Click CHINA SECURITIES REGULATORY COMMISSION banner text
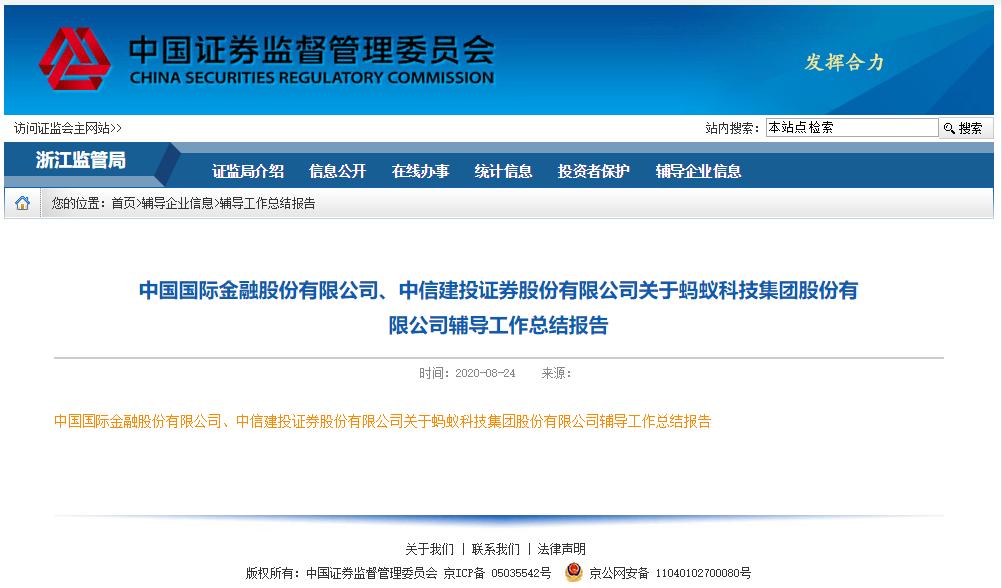 click(x=312, y=78)
